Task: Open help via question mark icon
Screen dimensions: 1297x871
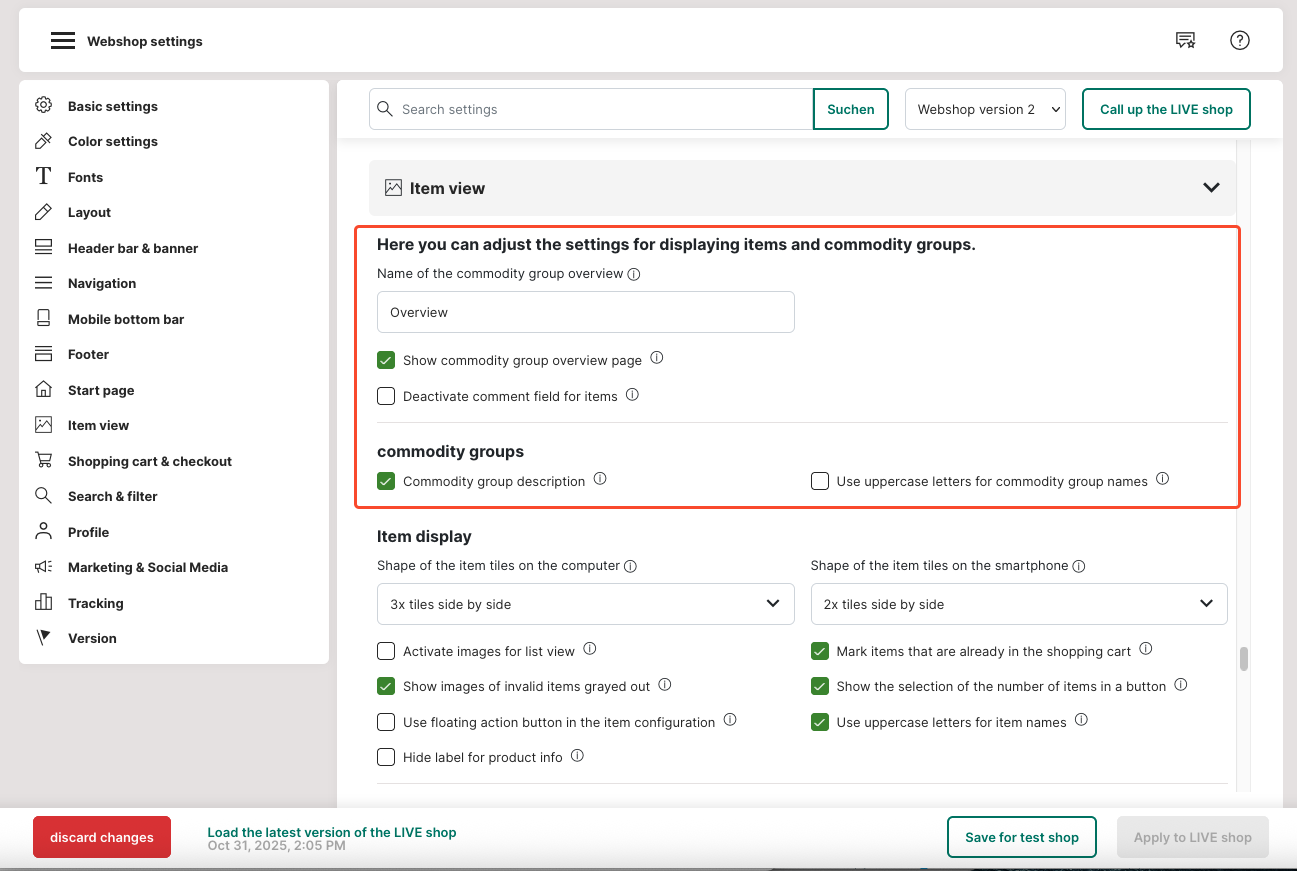Action: coord(1239,41)
